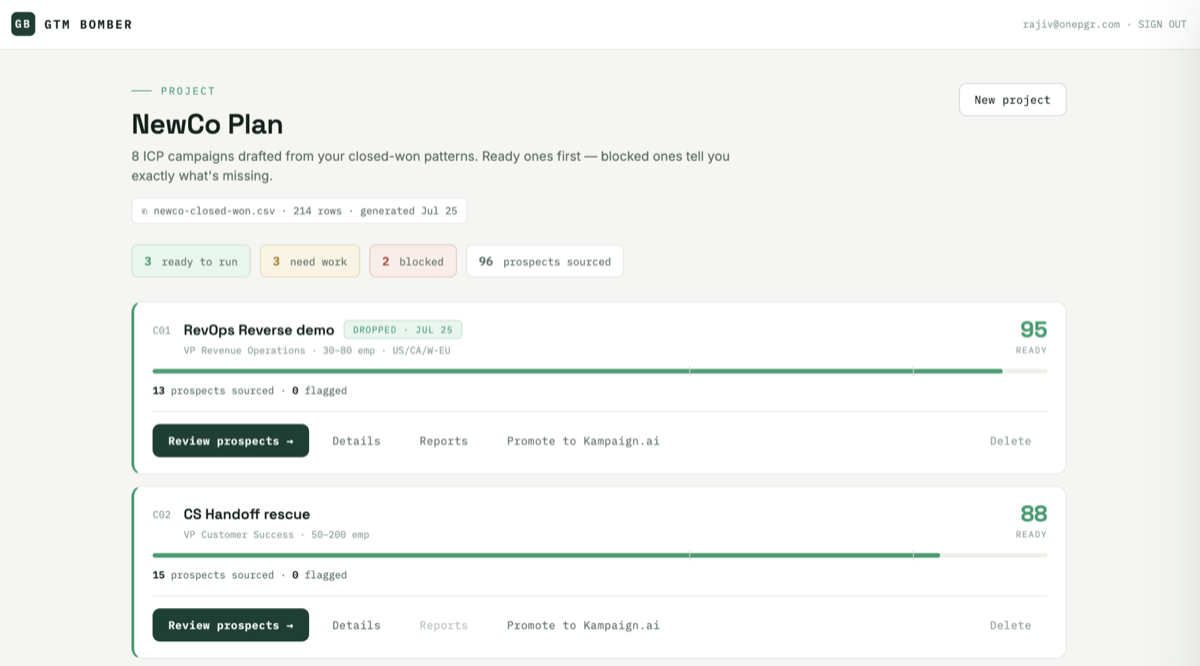This screenshot has width=1200, height=666.
Task: Promote CS Handoff rescue to Kampaign.ai
Action: coord(583,625)
